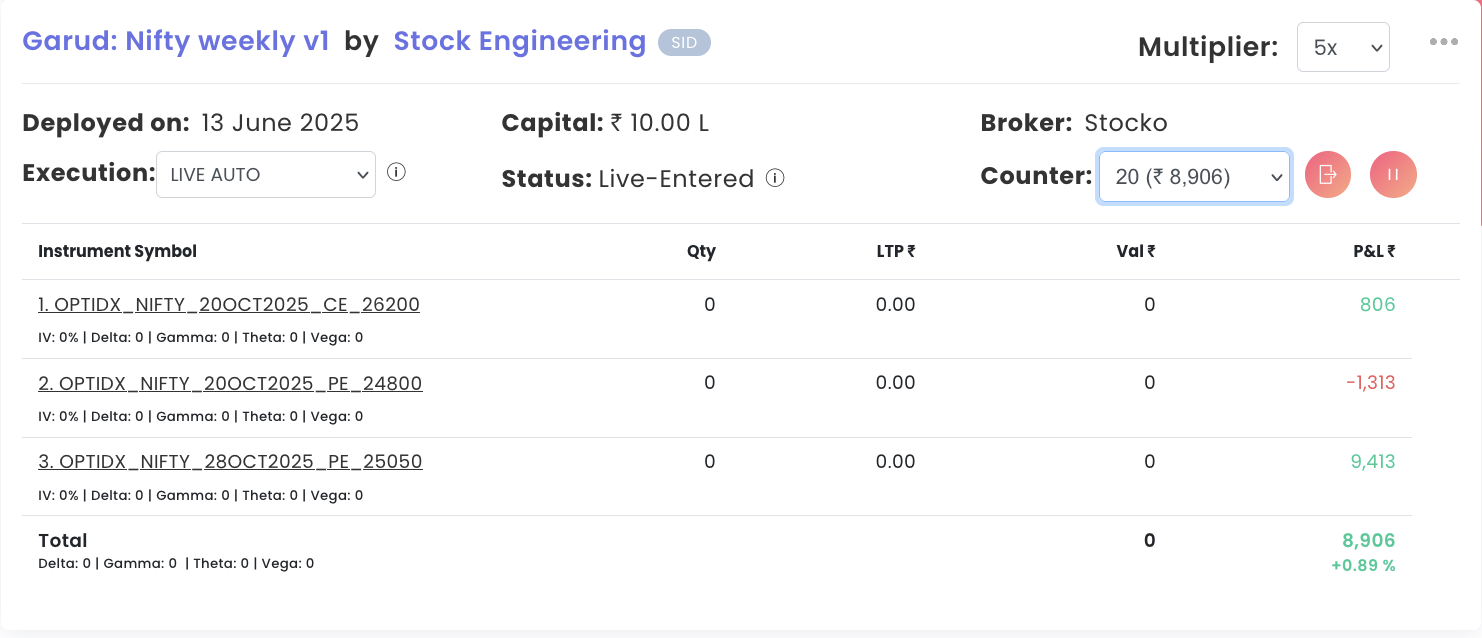This screenshot has height=638, width=1482.
Task: Open the Counter 20 dropdown
Action: [1194, 177]
